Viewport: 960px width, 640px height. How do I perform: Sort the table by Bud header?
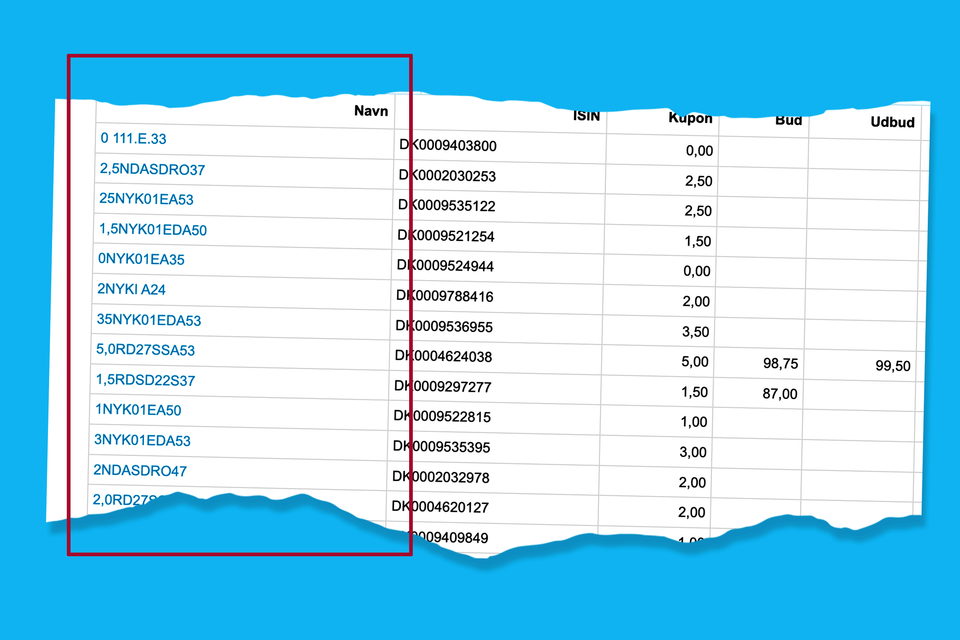[x=788, y=121]
